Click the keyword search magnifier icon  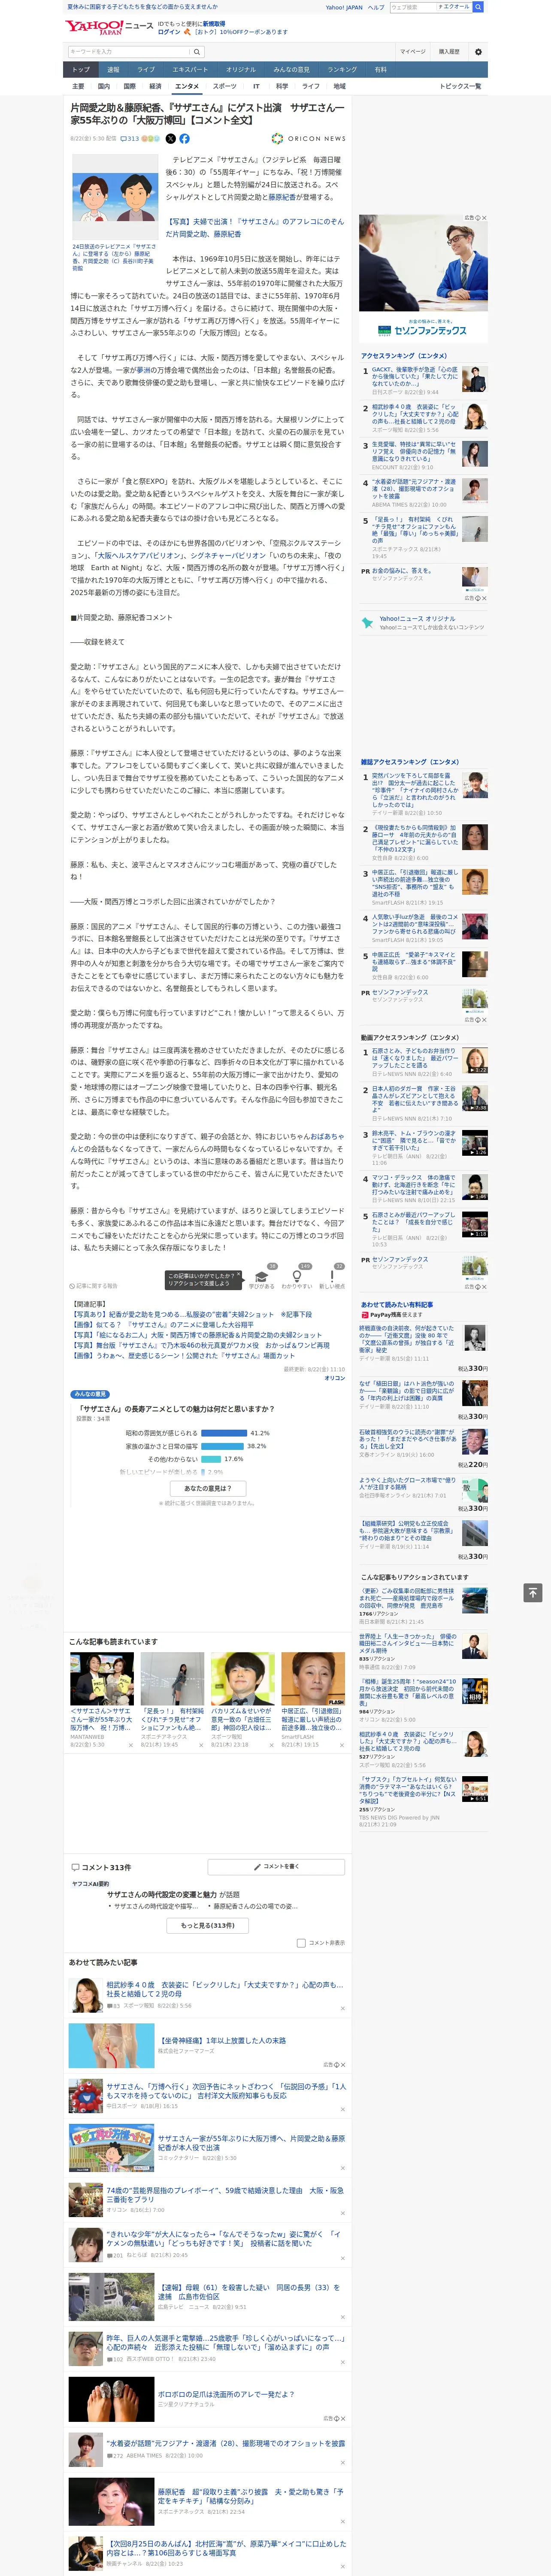click(x=197, y=52)
